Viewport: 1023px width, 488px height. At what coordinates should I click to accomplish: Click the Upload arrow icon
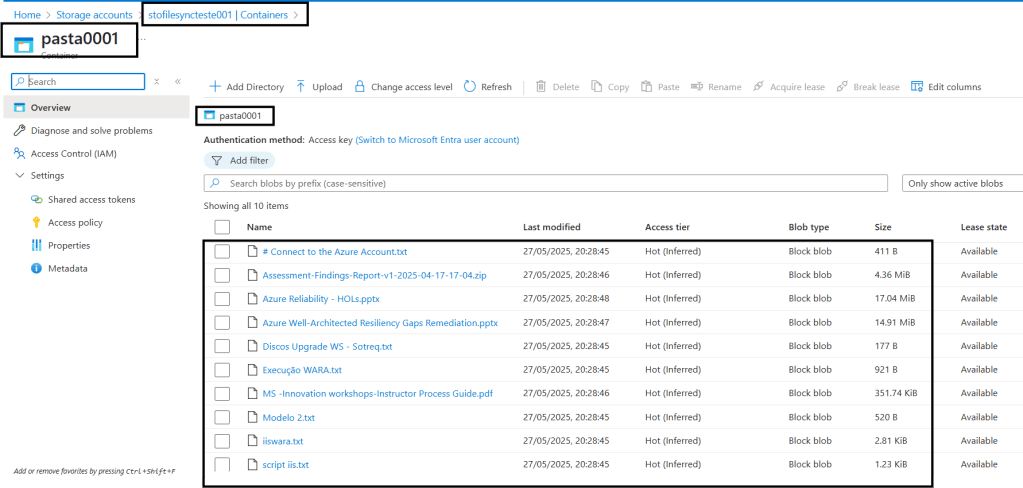tap(301, 87)
